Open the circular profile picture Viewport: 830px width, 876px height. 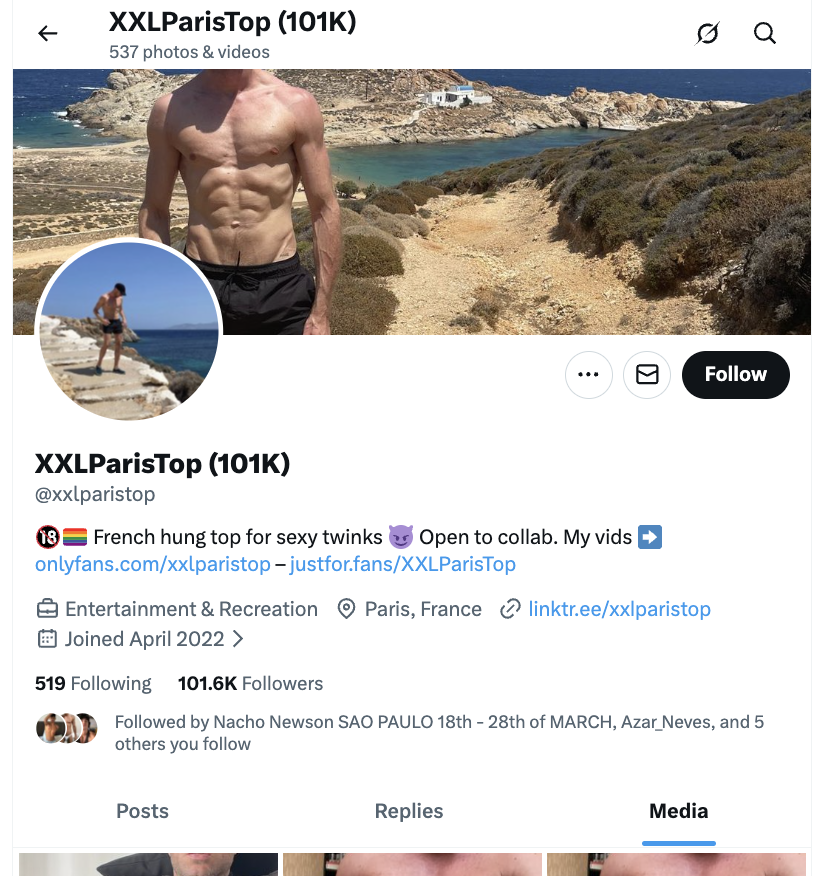[128, 330]
